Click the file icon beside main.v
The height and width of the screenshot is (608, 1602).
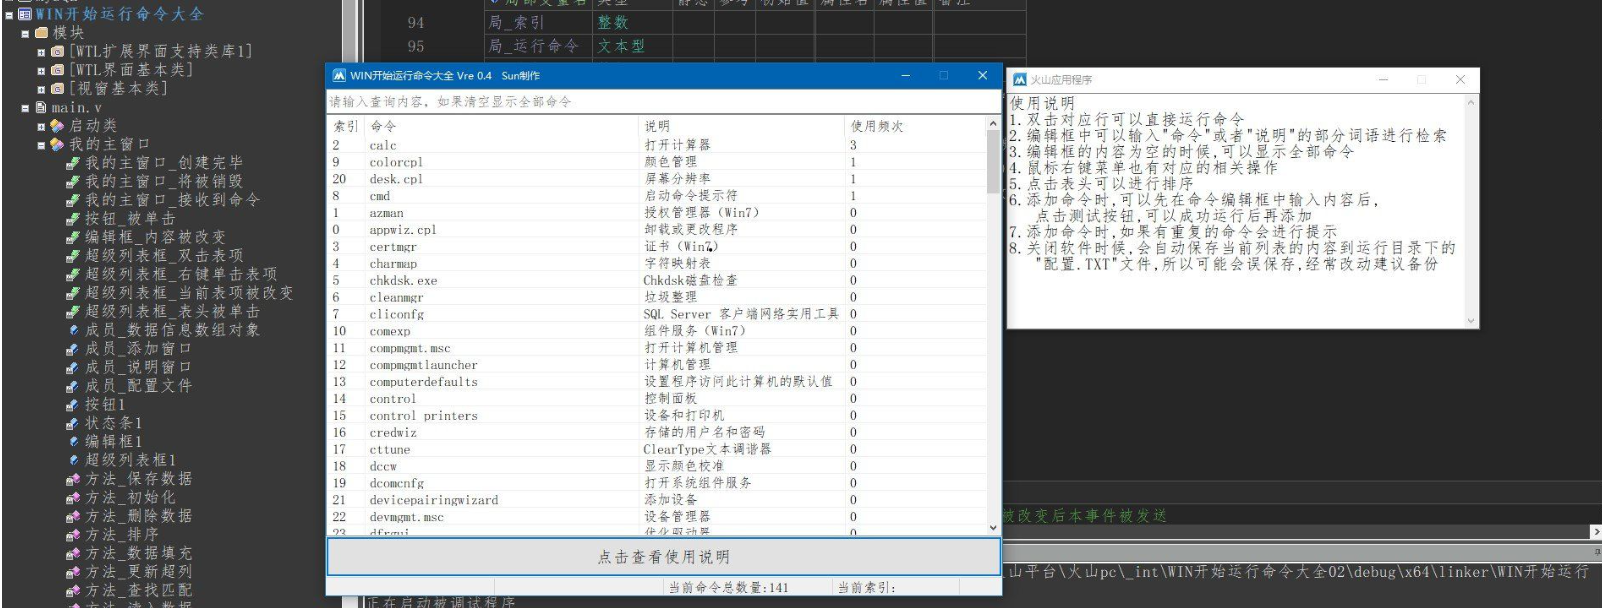coord(41,107)
